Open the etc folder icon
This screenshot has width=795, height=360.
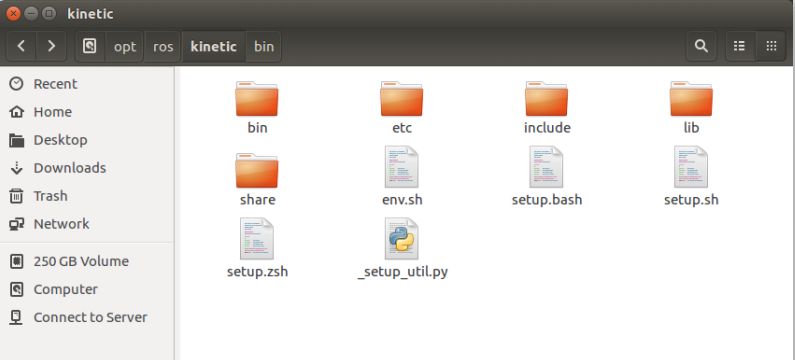(402, 99)
